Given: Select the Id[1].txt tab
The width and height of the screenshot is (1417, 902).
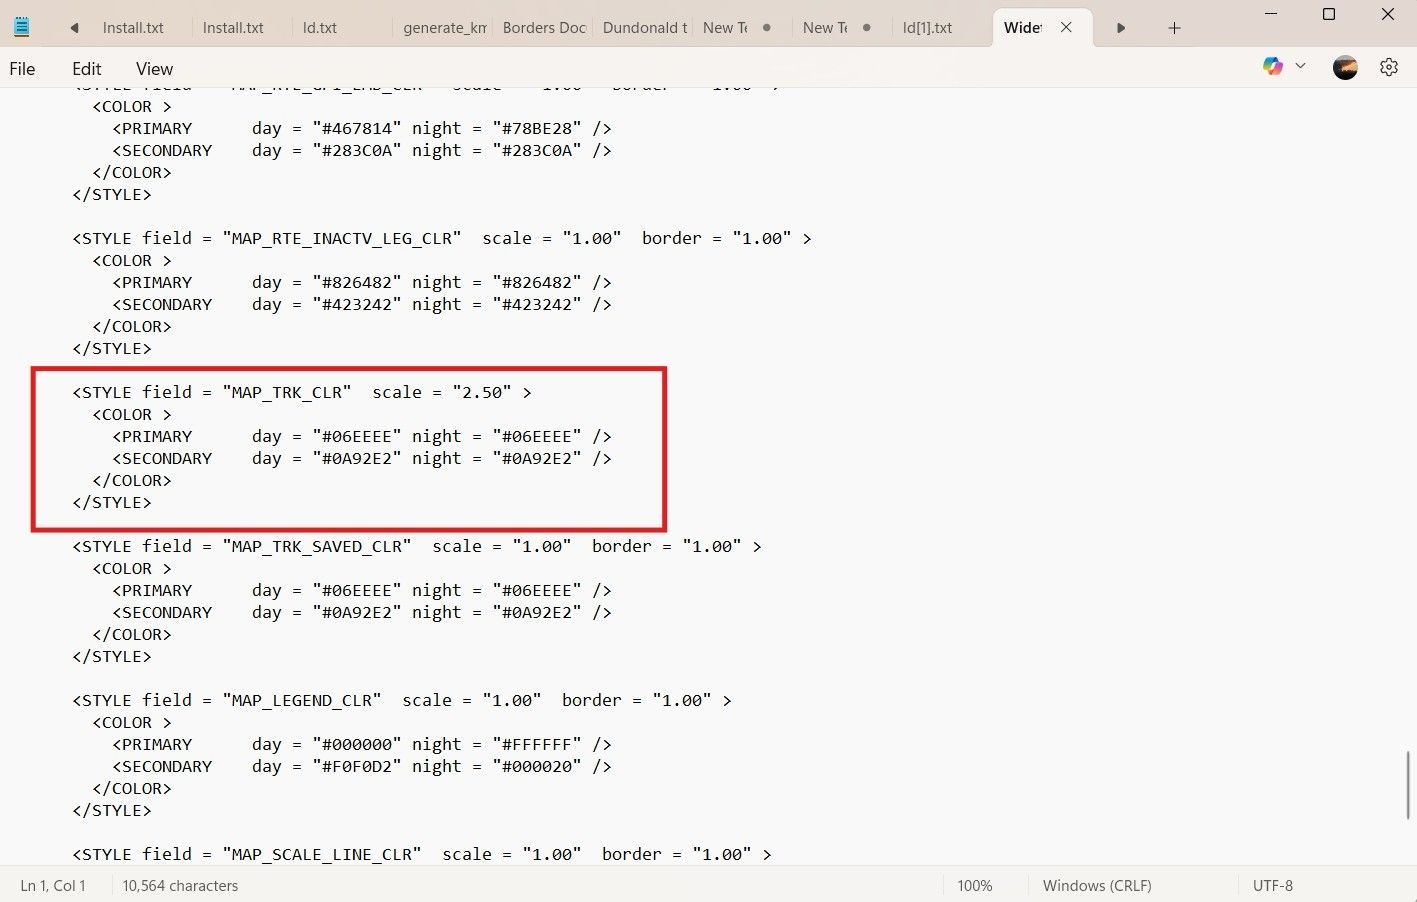Looking at the screenshot, I should [x=927, y=28].
